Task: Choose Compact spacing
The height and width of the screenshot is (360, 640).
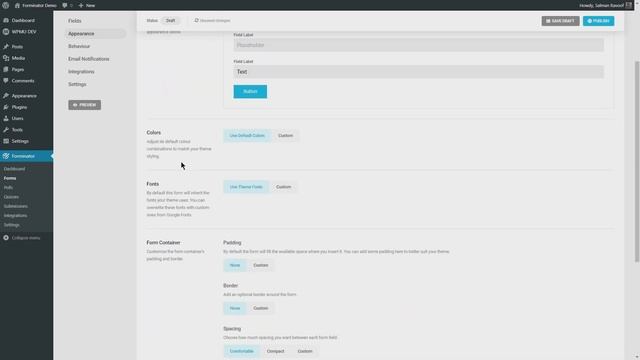Action: (275, 351)
